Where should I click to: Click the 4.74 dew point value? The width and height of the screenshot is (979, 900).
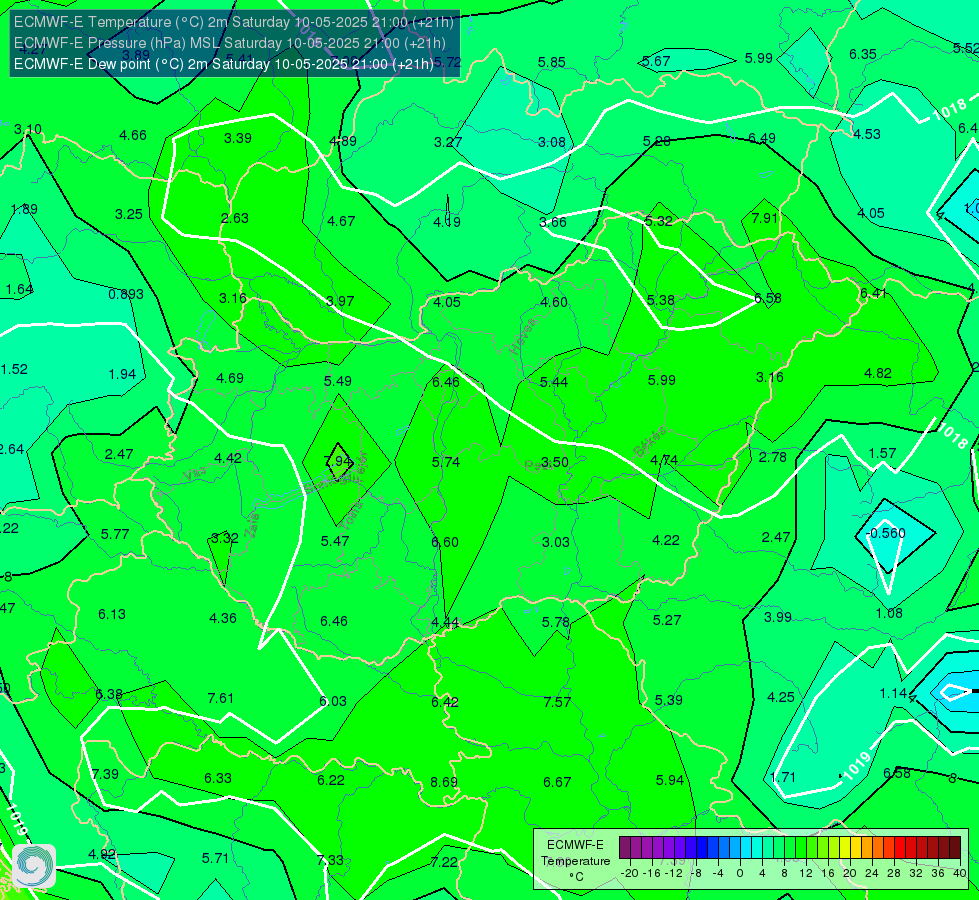[664, 460]
